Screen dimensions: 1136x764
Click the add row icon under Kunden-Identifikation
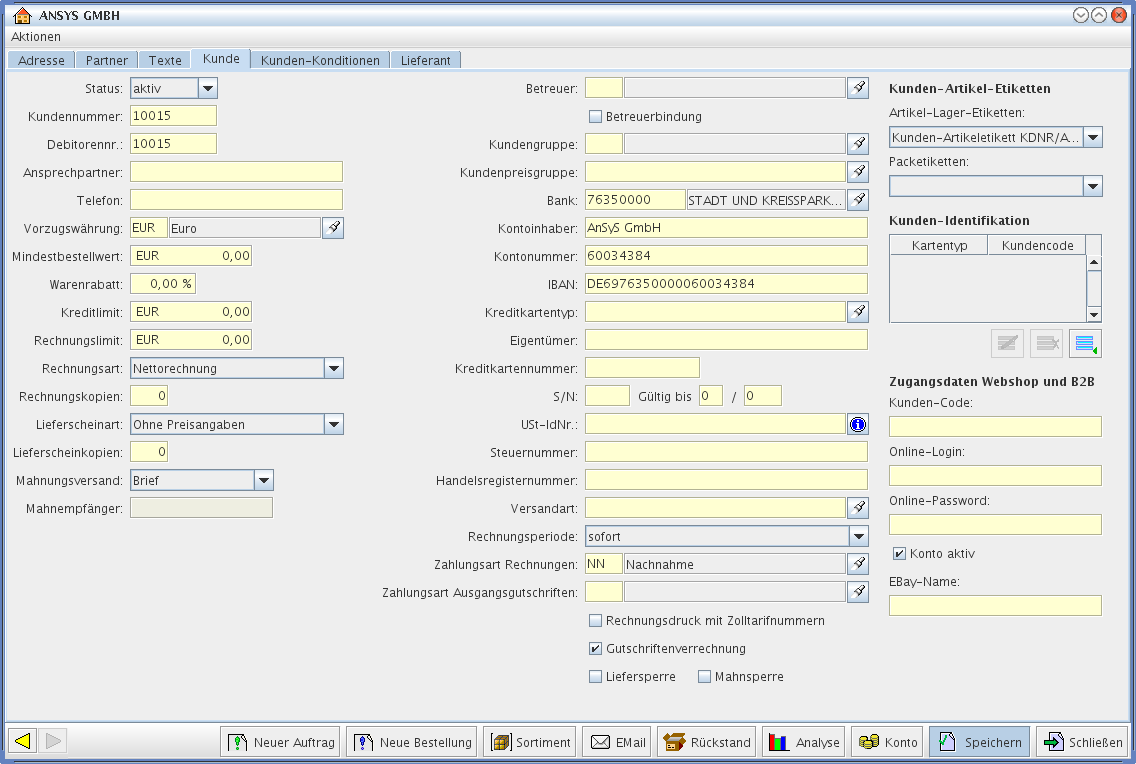click(1084, 344)
